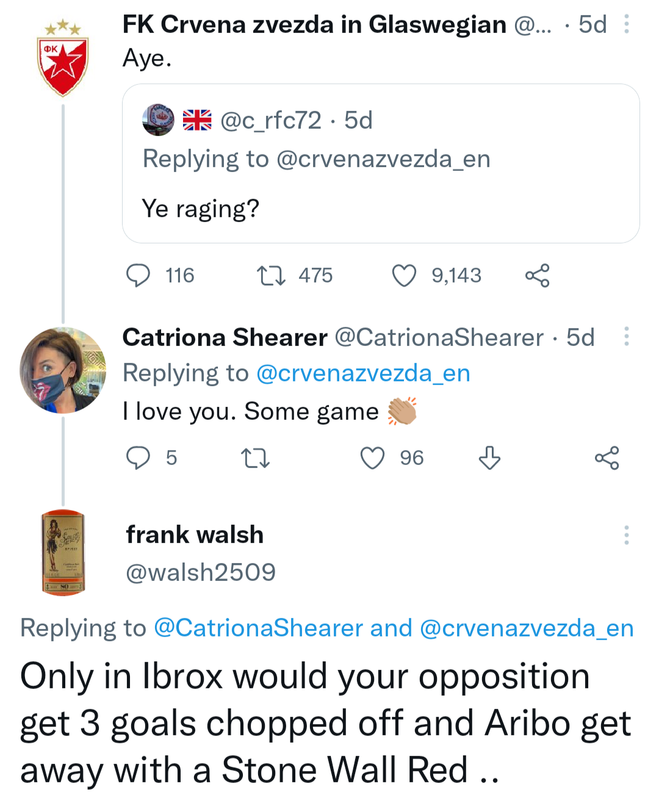Open more options on Catriona Shearer tweet

pyautogui.click(x=627, y=338)
